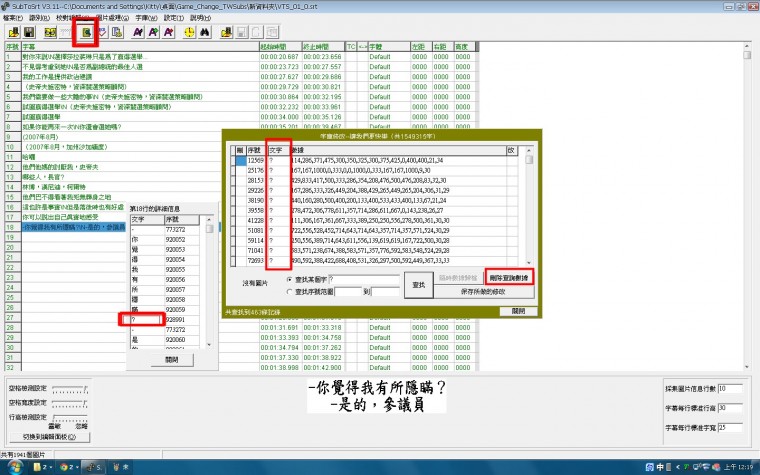Click the main window right vertical scrollbar

[747, 206]
